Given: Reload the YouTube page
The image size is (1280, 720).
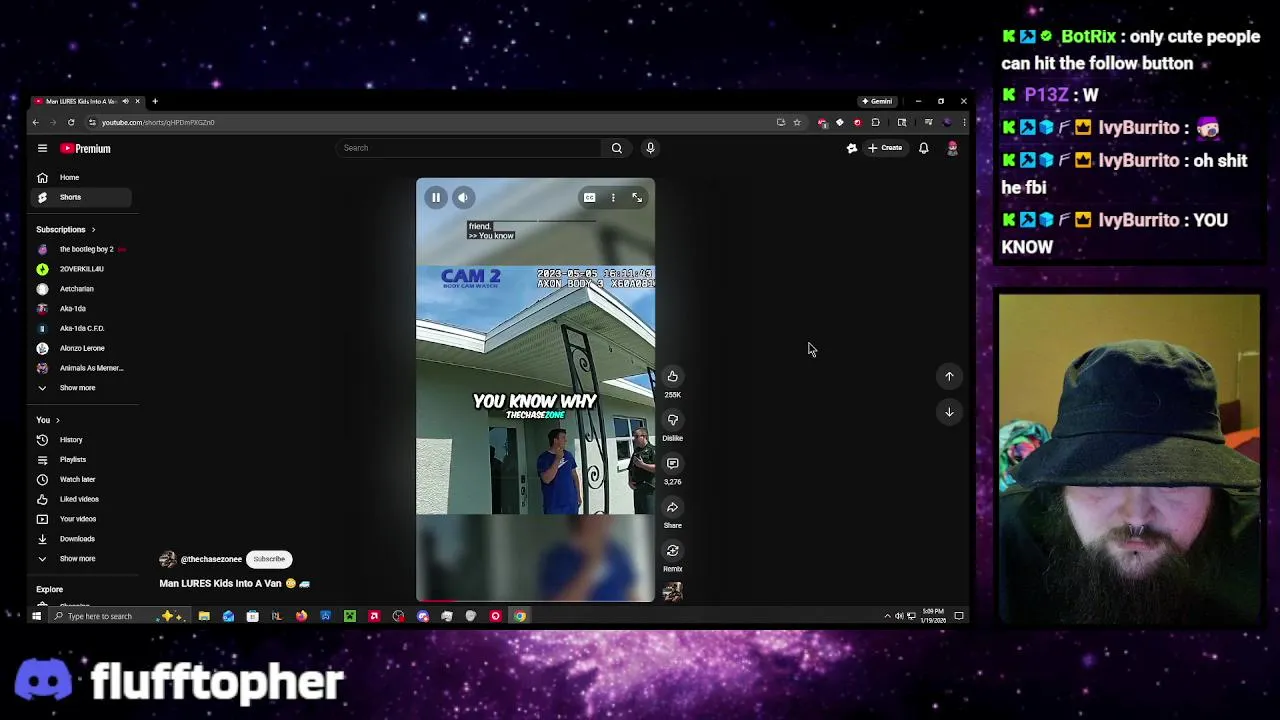Looking at the screenshot, I should (x=71, y=122).
